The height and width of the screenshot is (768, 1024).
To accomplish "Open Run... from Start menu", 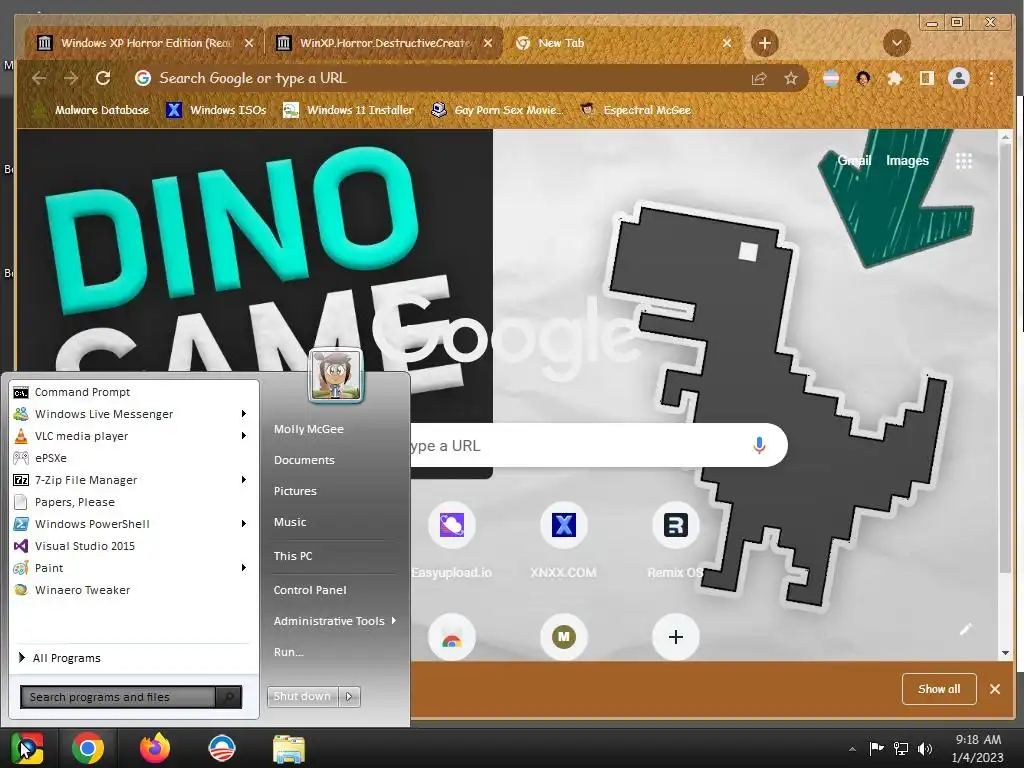I will pyautogui.click(x=289, y=652).
